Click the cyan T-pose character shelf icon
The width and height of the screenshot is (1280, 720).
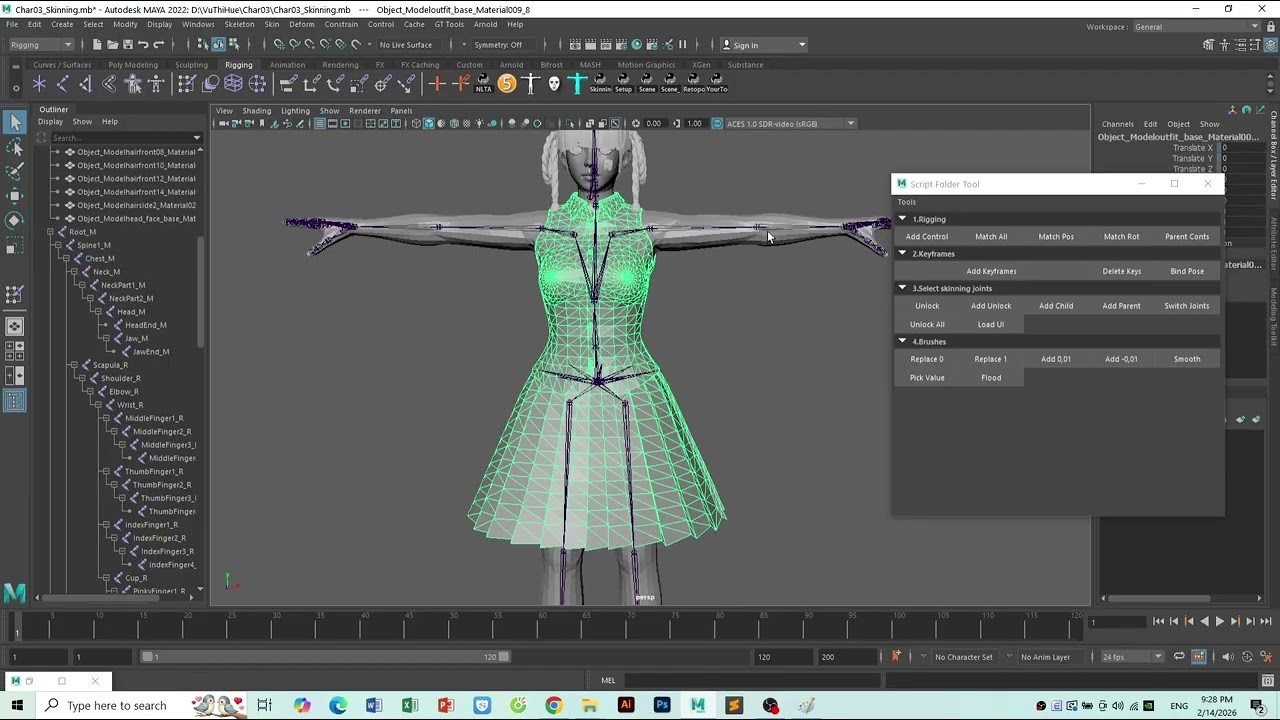click(577, 84)
